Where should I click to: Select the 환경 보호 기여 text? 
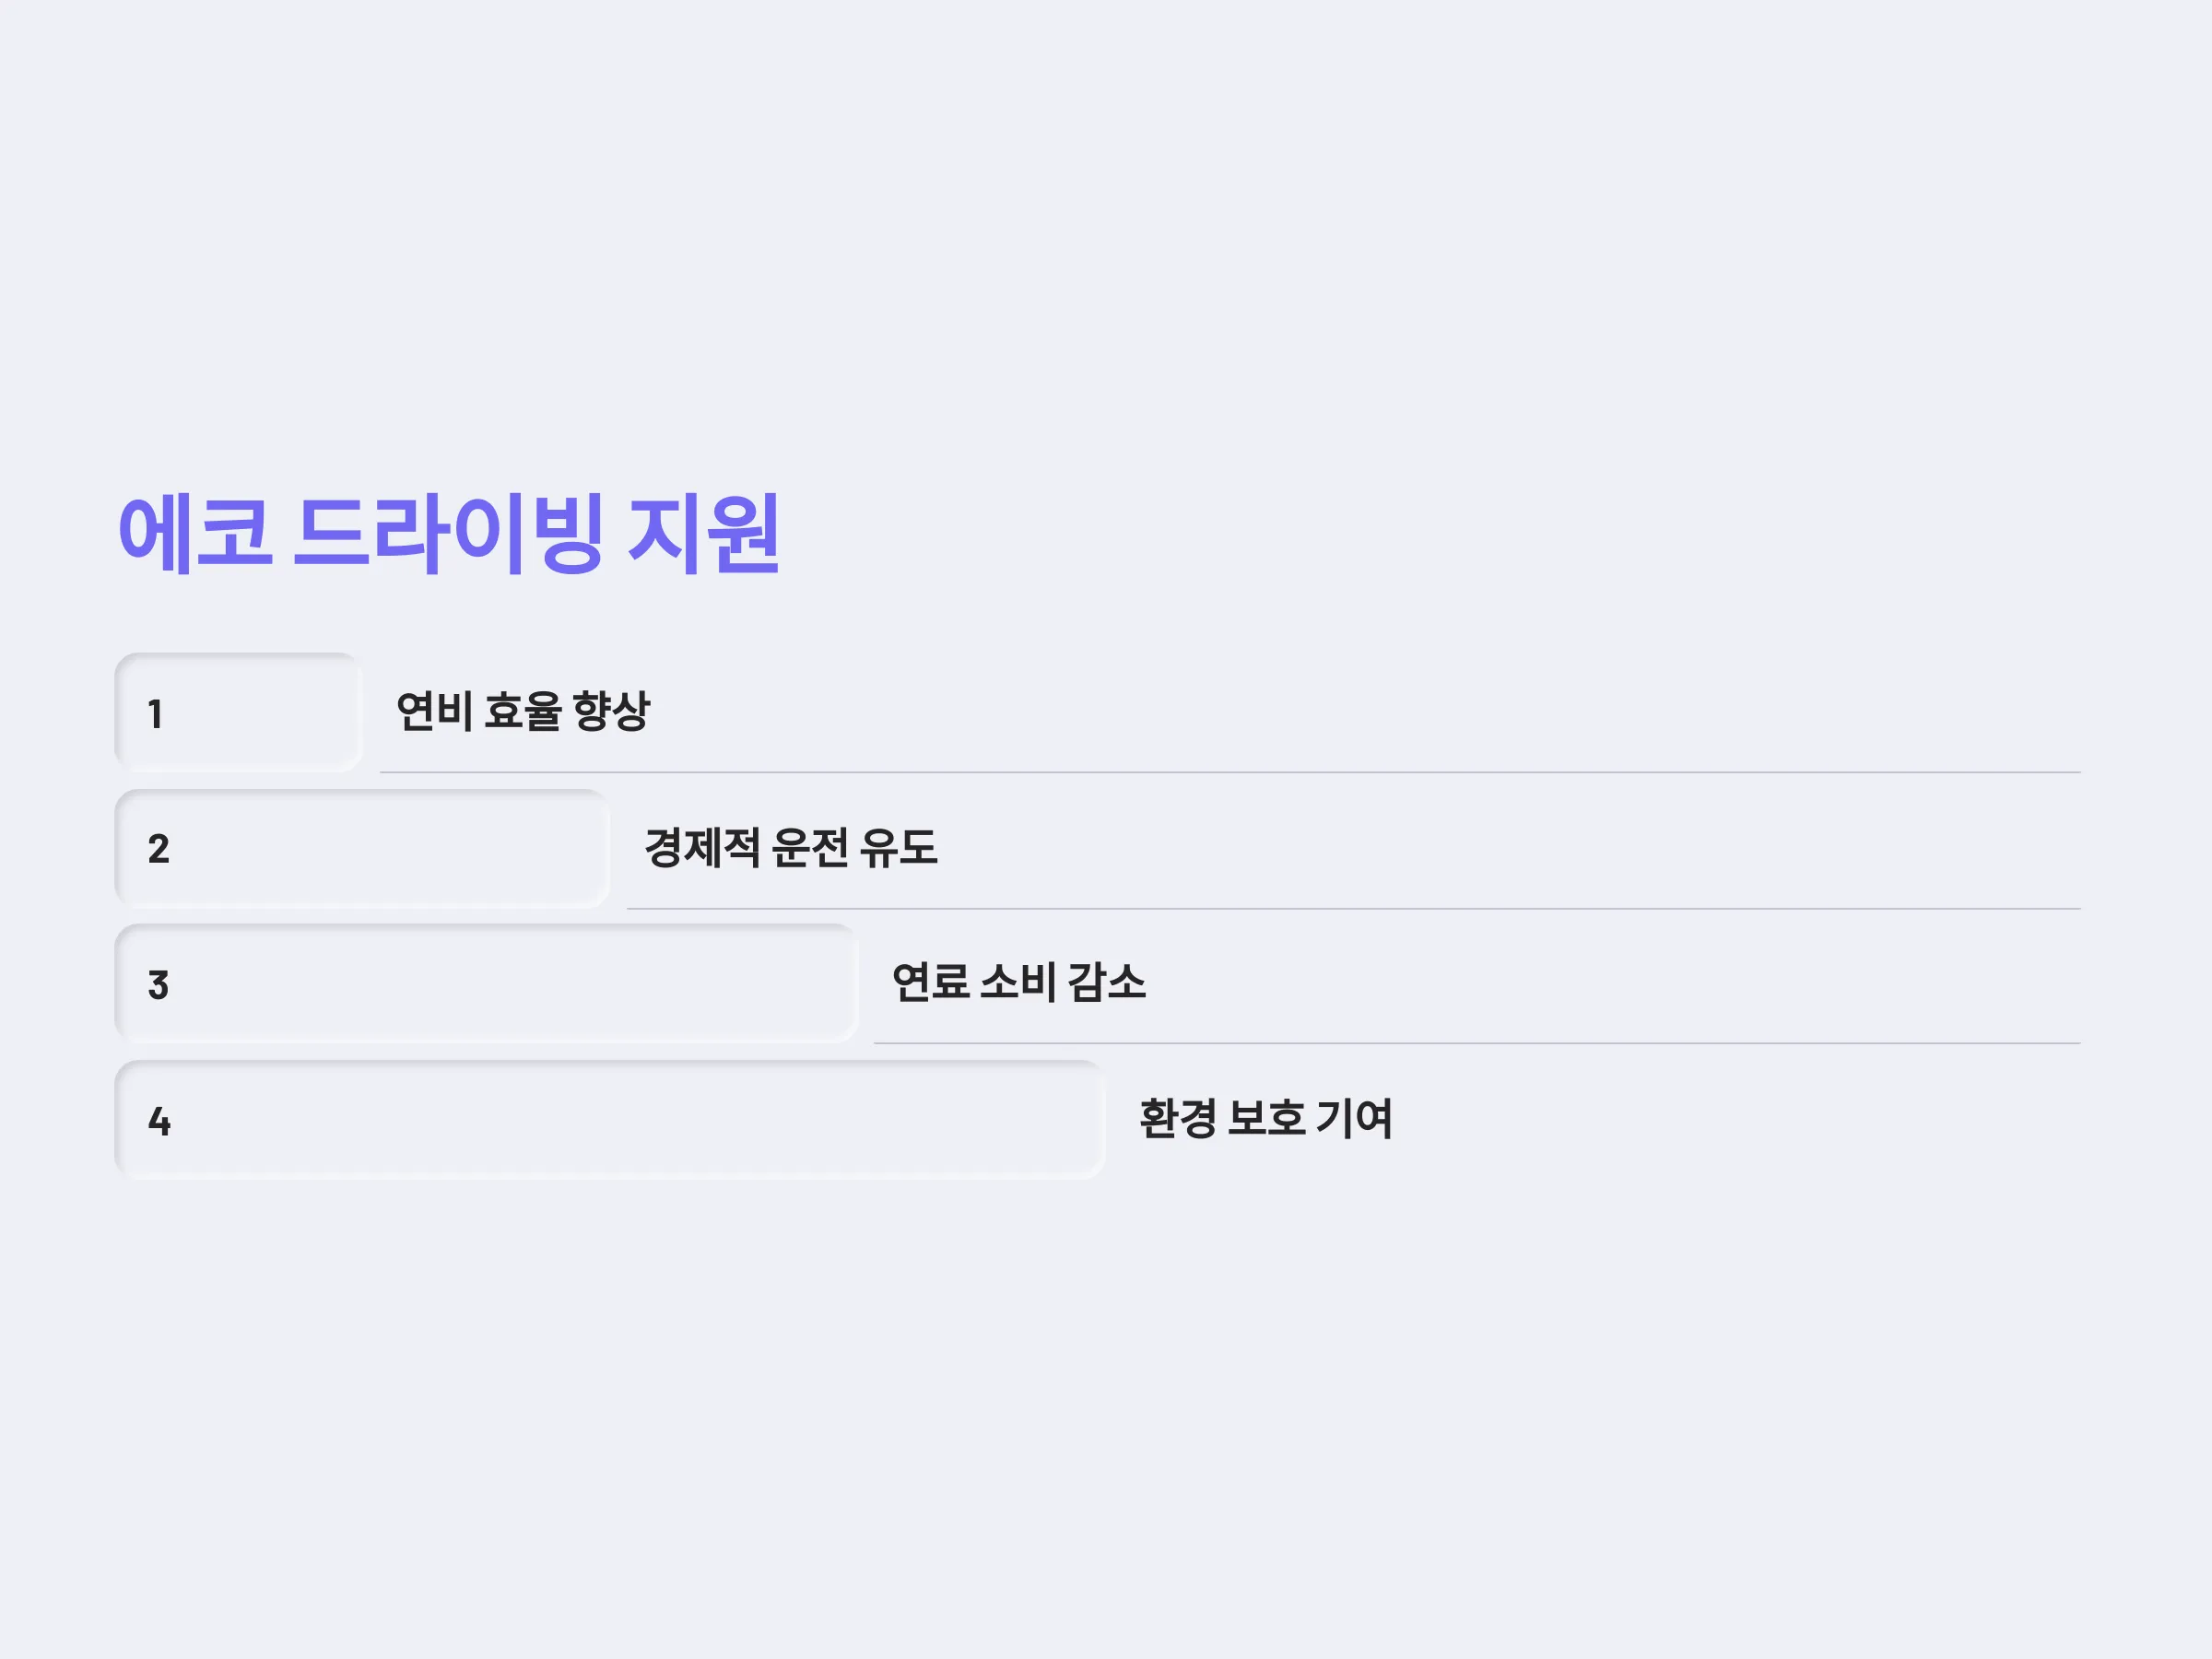1266,1118
